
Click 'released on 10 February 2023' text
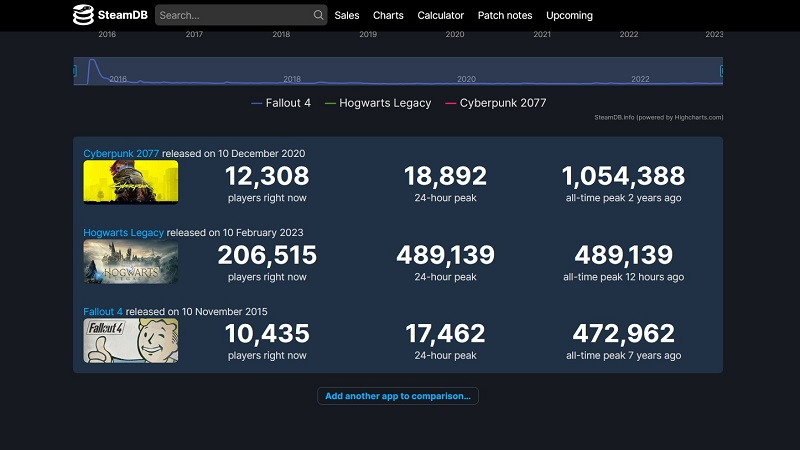(x=235, y=233)
